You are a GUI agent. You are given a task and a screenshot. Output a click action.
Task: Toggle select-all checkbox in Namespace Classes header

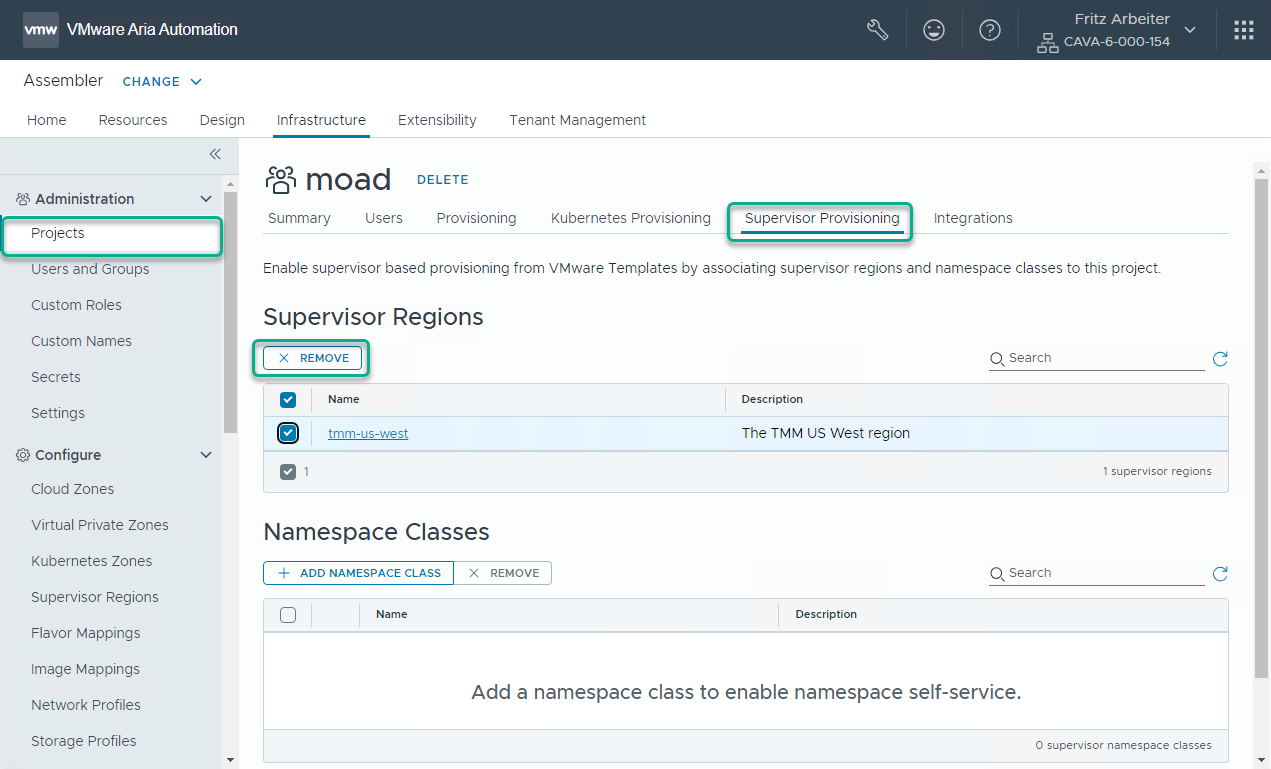tap(288, 615)
